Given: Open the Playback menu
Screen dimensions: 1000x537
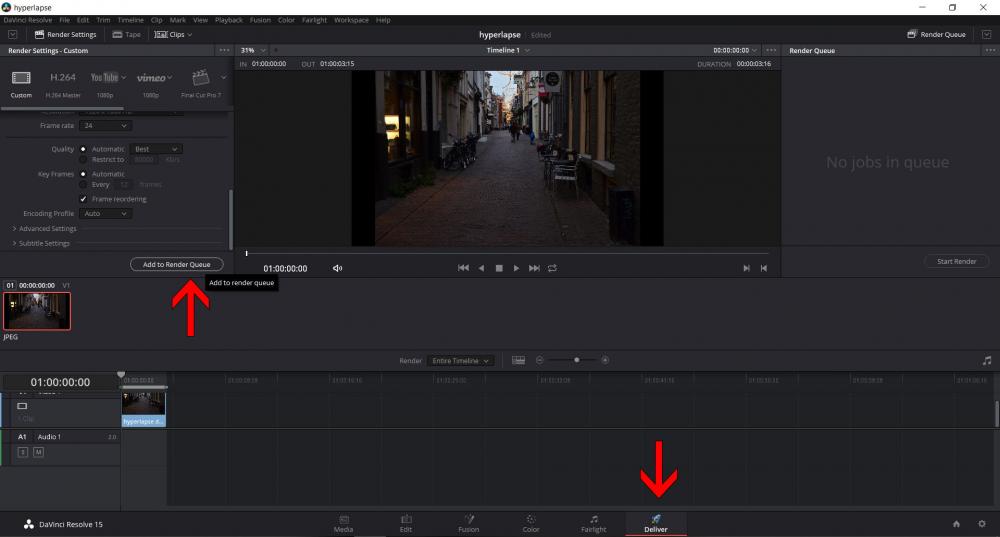Looking at the screenshot, I should click(x=229, y=20).
